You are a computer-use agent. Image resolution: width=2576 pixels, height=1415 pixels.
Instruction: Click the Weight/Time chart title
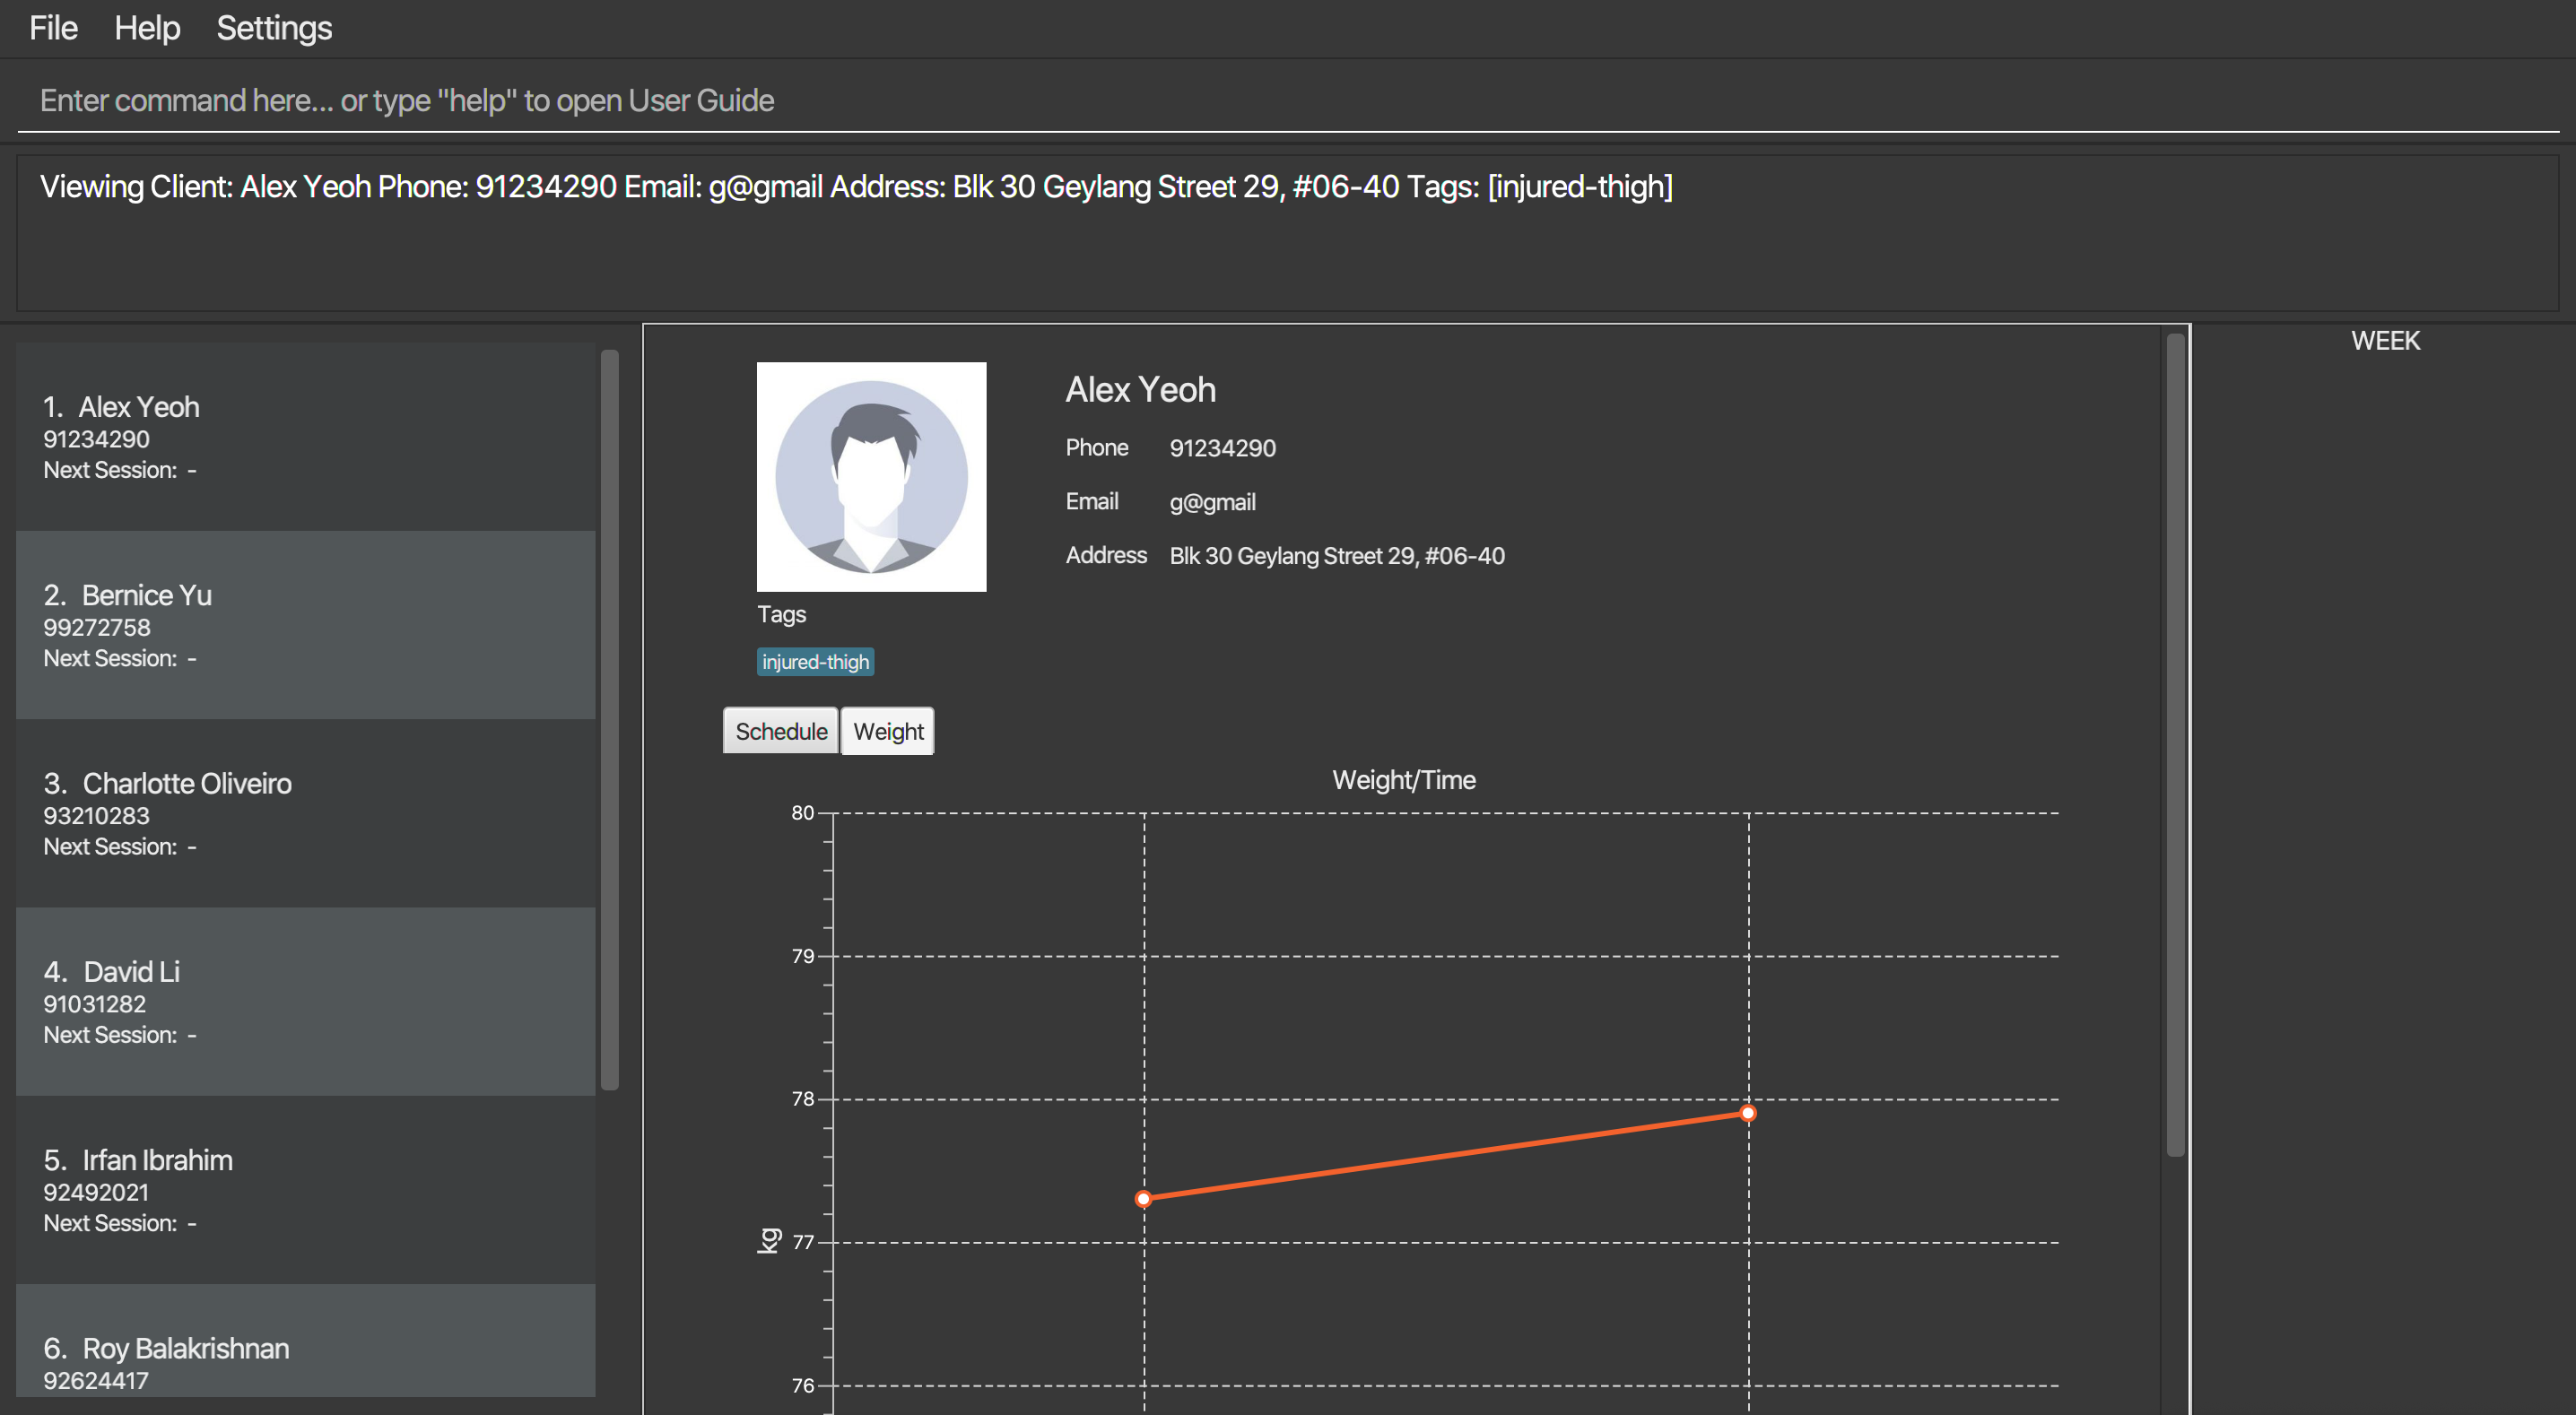1404,780
